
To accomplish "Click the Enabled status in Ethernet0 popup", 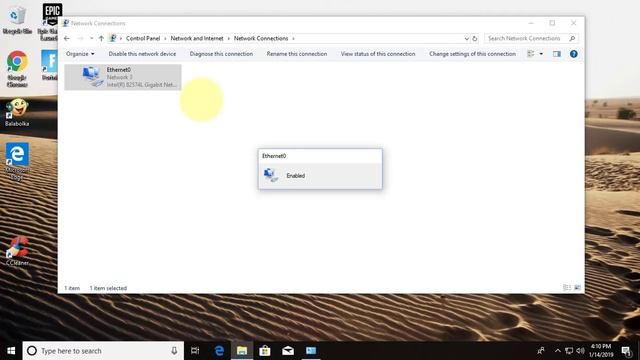I will [296, 176].
